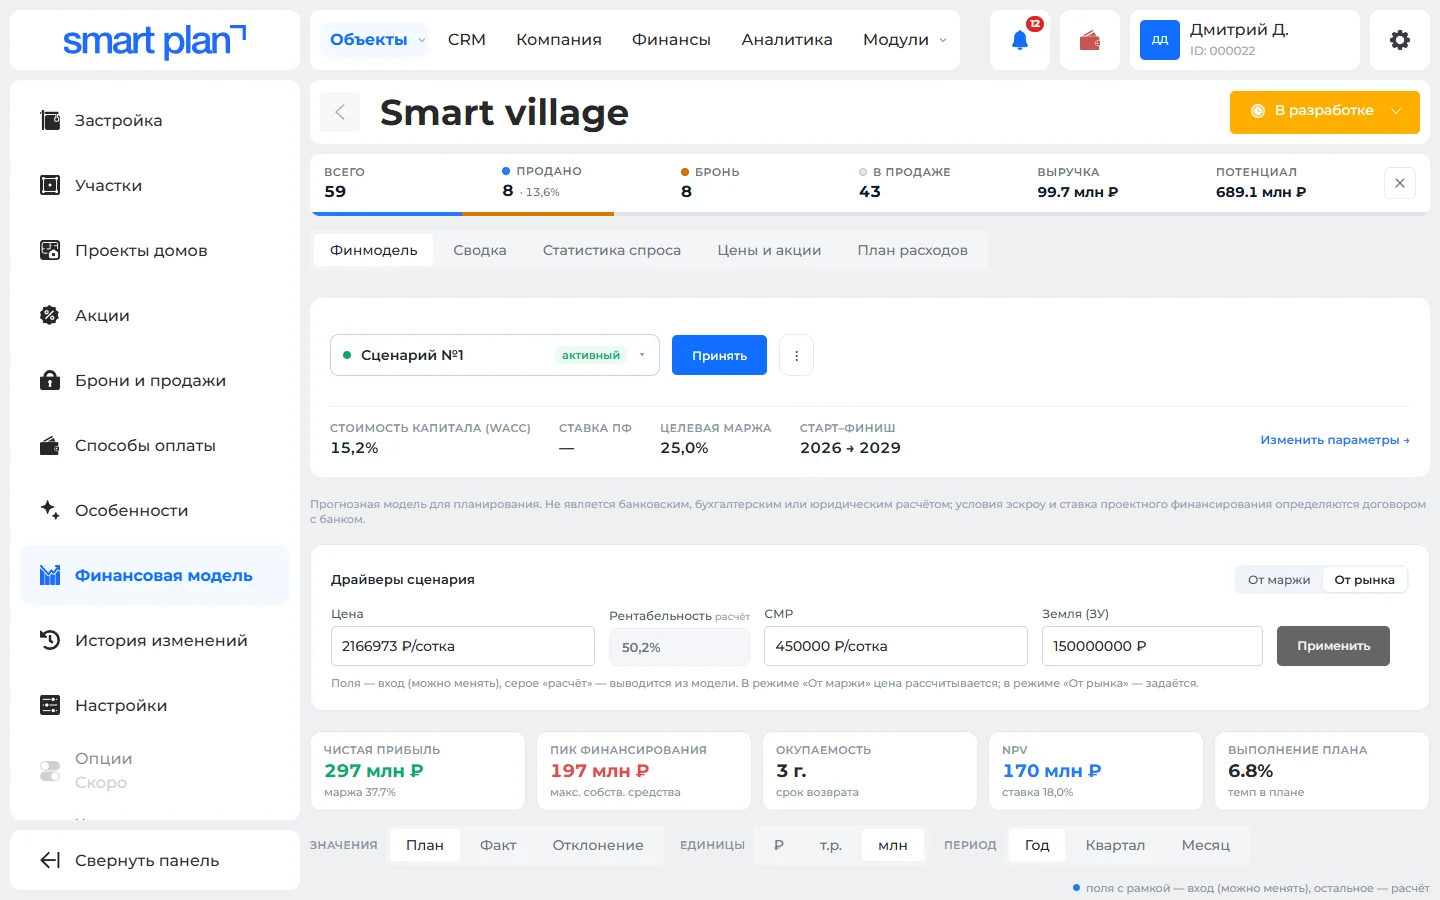Toggle the Опции switch

click(50, 771)
